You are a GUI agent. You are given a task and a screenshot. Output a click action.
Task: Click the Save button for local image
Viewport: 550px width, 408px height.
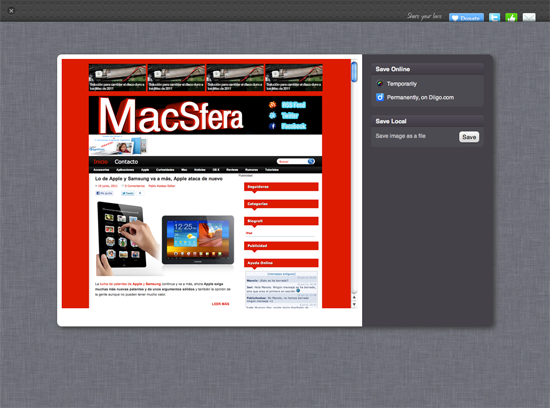(469, 137)
